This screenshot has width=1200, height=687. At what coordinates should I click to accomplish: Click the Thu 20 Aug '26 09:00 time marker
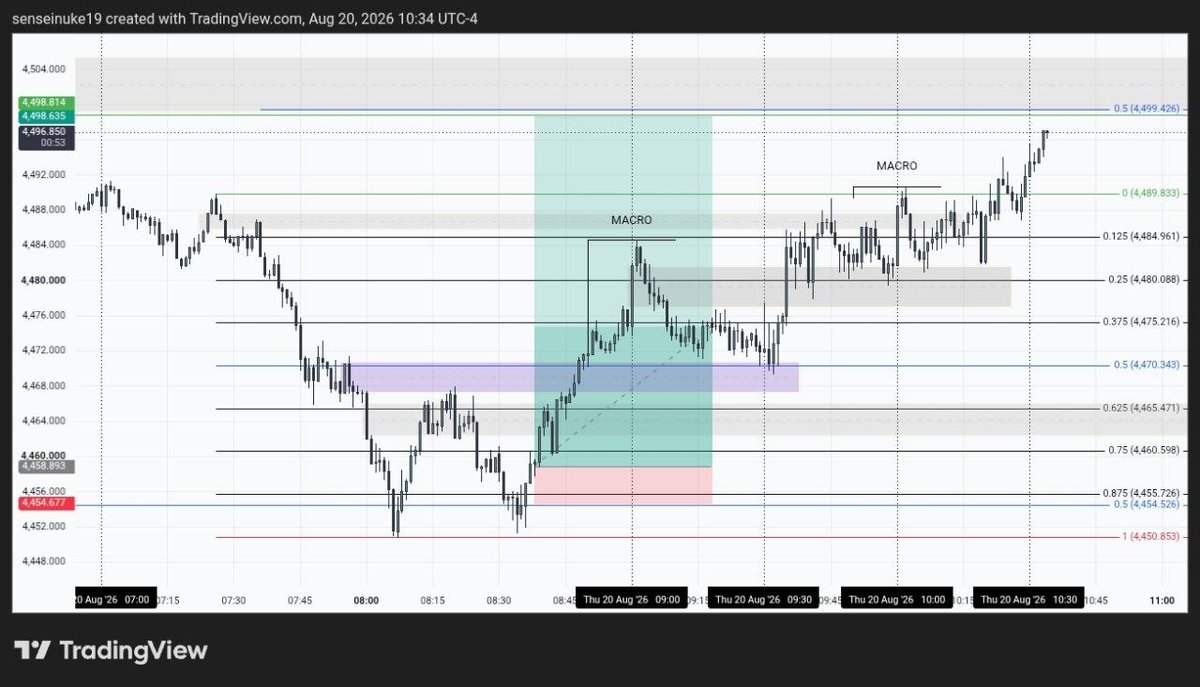(x=632, y=600)
